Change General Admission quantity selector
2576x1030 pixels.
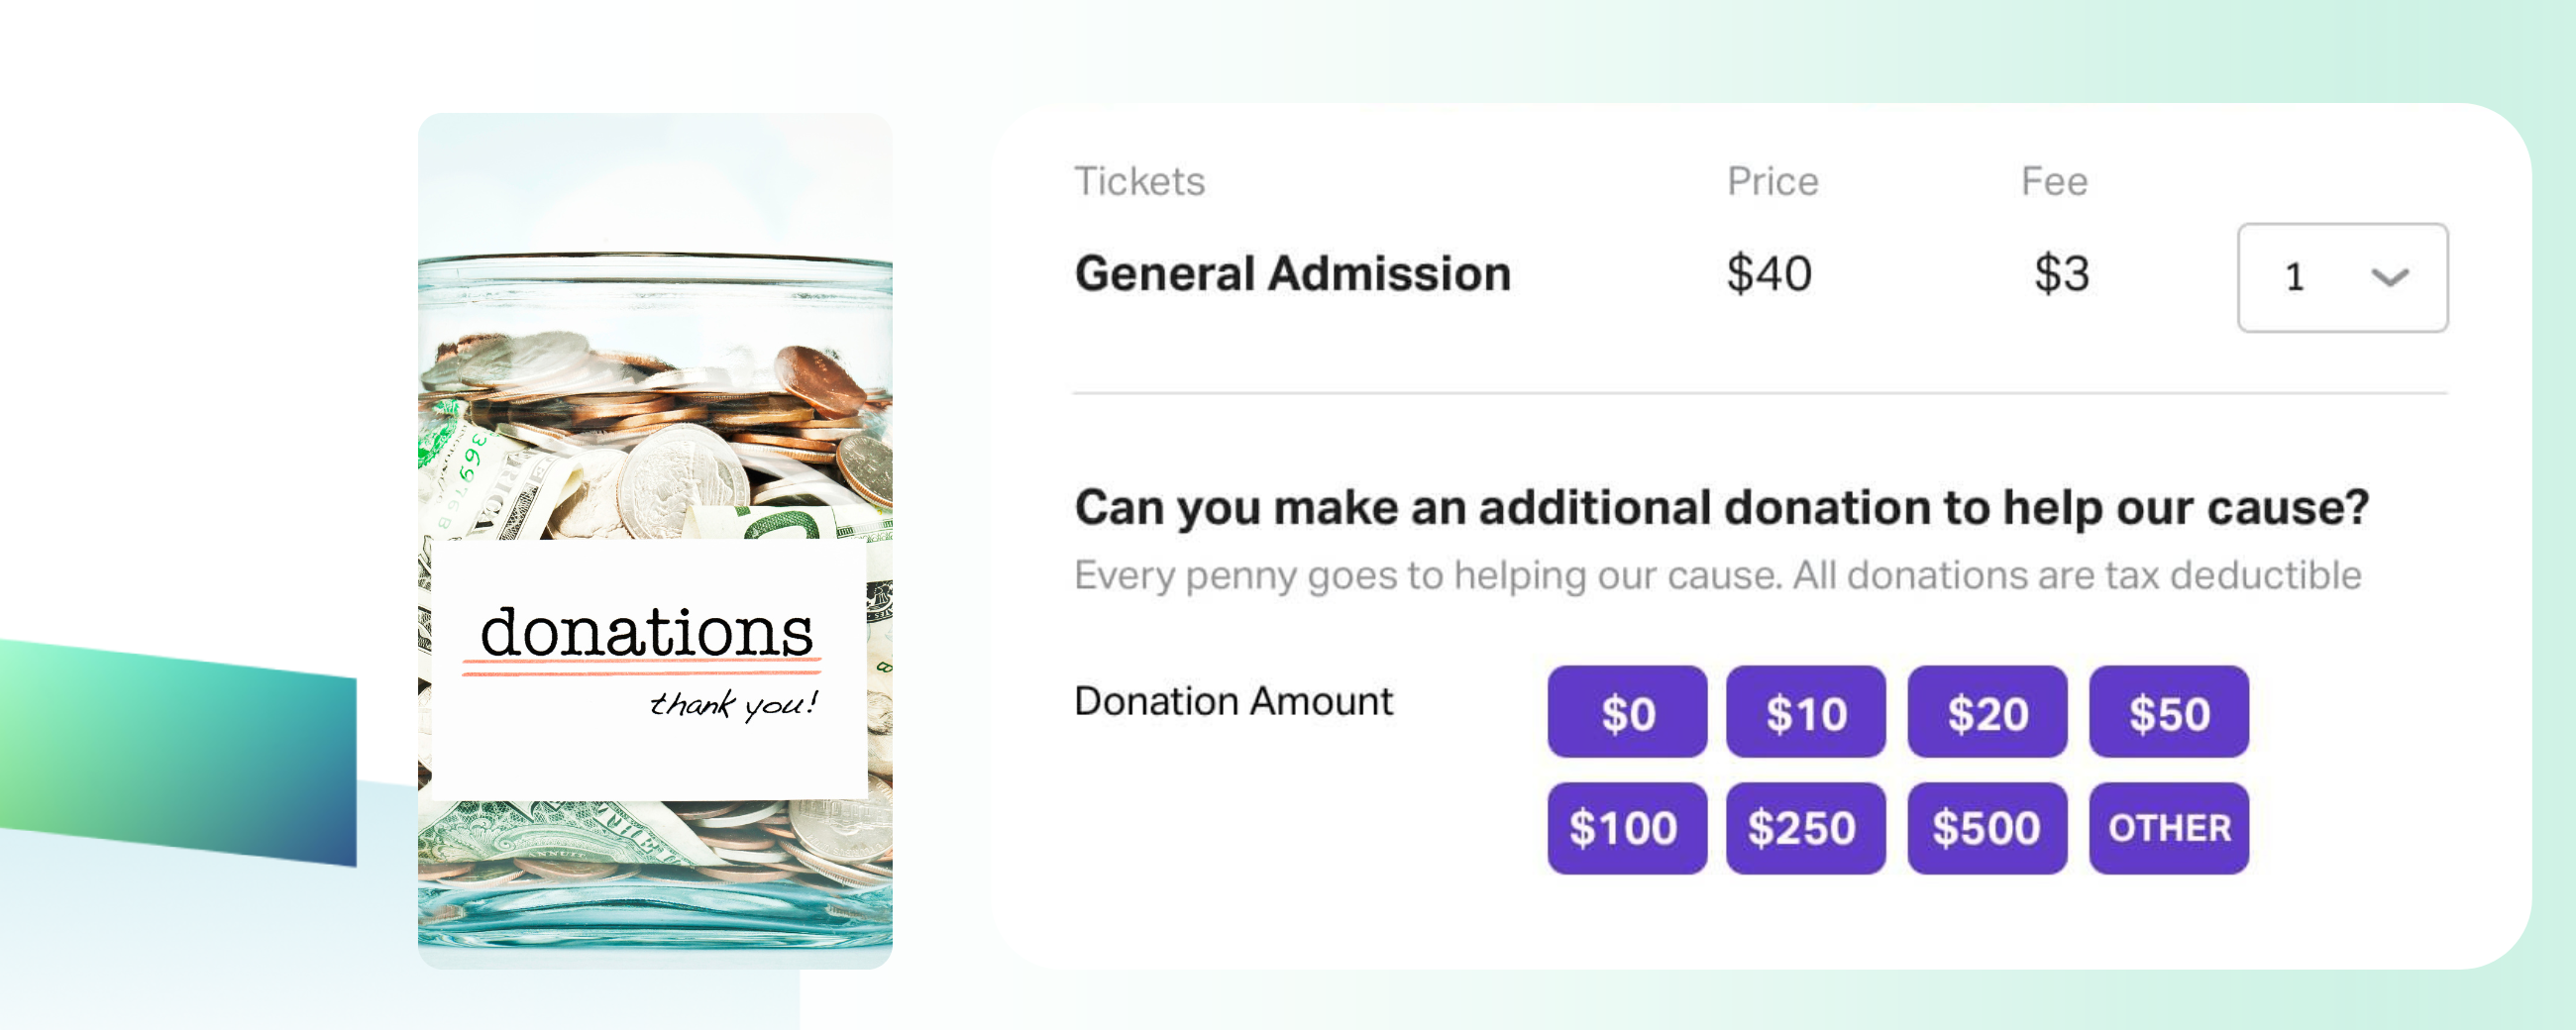click(2340, 277)
